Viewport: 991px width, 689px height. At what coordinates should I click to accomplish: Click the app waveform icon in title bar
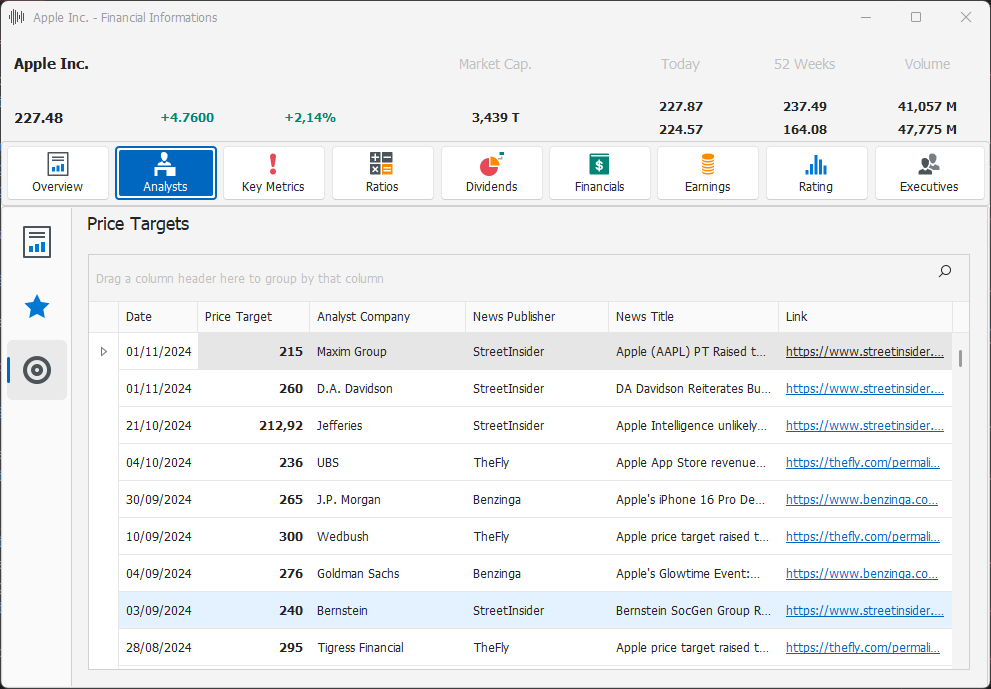(x=16, y=18)
